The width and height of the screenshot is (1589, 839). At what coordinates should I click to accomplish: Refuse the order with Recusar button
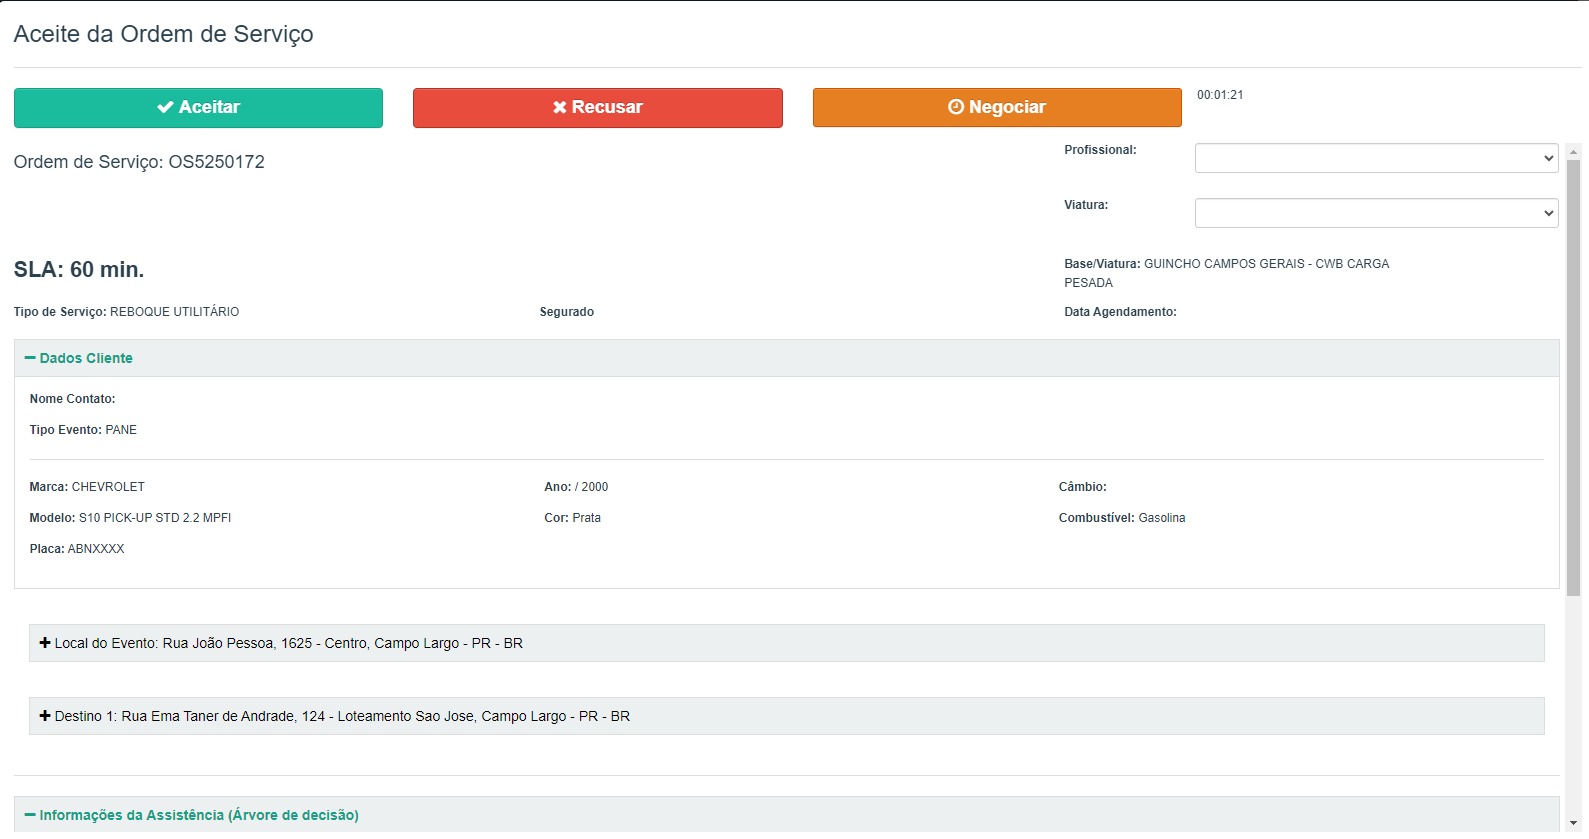pos(598,108)
